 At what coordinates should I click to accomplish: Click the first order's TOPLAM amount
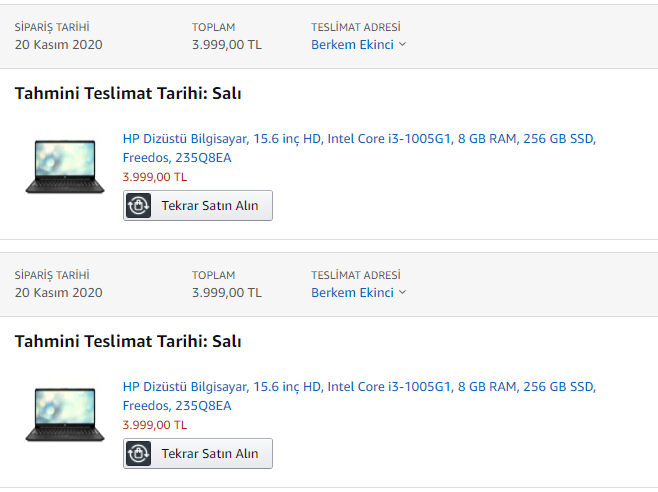point(227,44)
